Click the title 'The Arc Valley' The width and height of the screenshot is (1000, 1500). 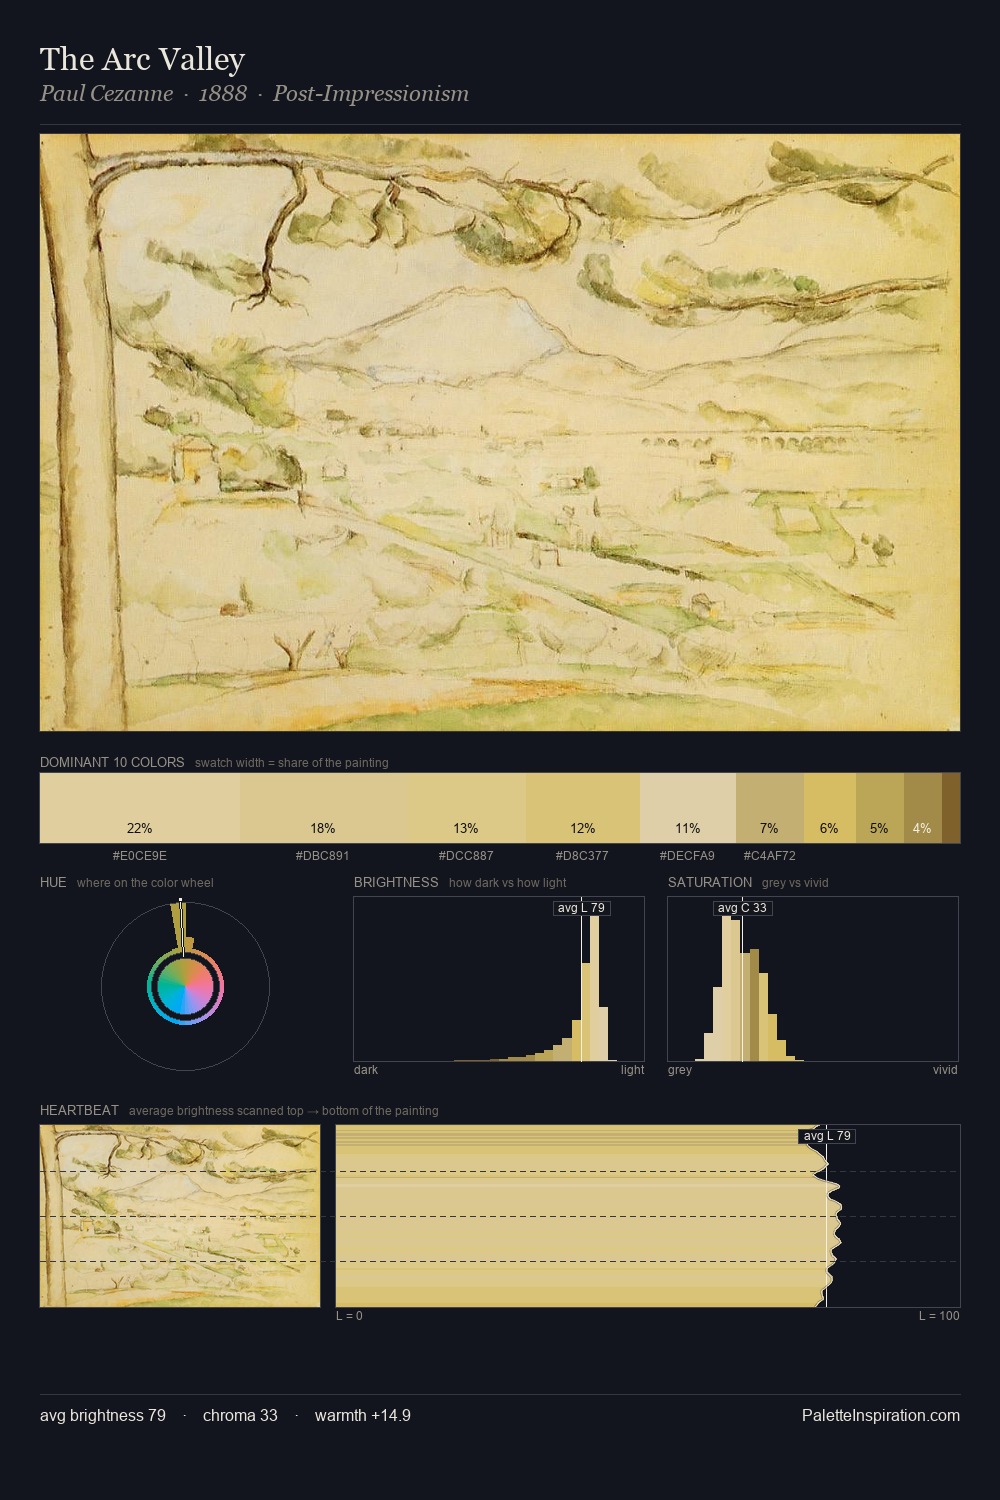(142, 59)
